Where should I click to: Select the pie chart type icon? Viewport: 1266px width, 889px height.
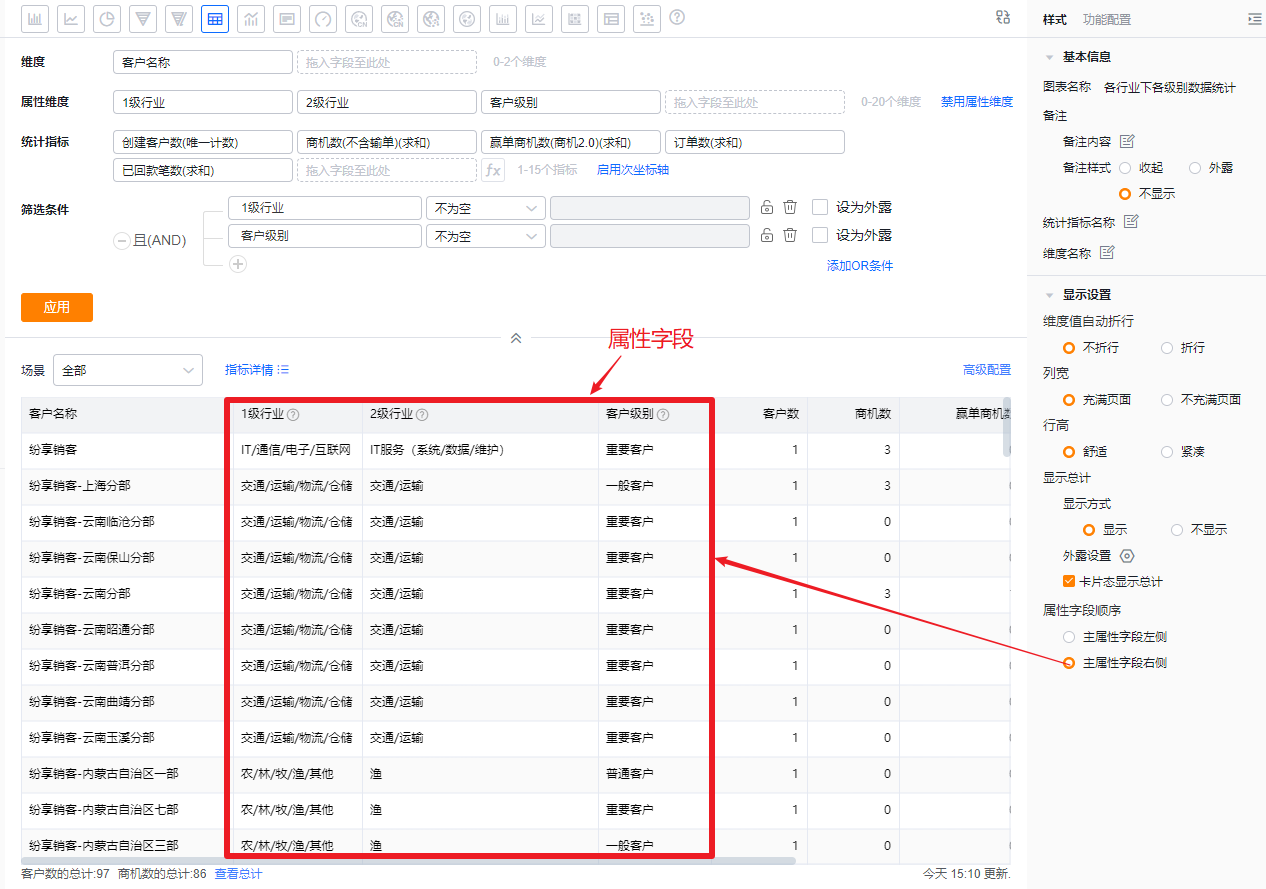(x=106, y=18)
